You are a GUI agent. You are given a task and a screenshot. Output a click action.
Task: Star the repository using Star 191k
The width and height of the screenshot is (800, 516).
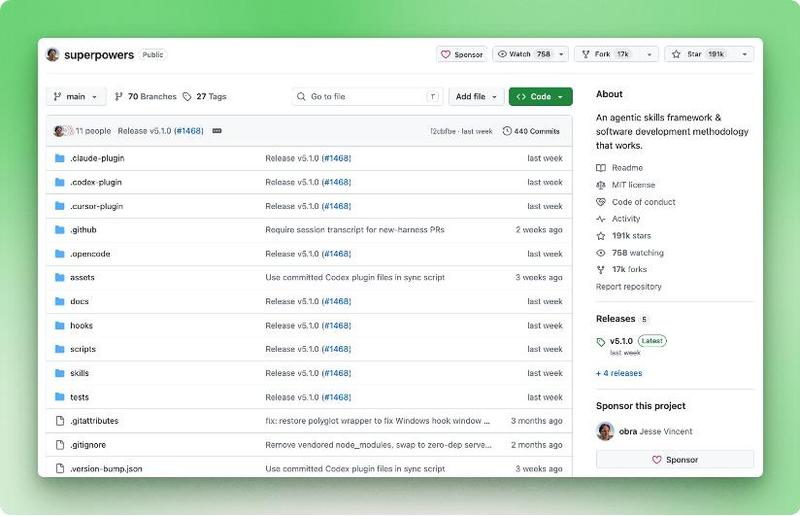(x=700, y=54)
